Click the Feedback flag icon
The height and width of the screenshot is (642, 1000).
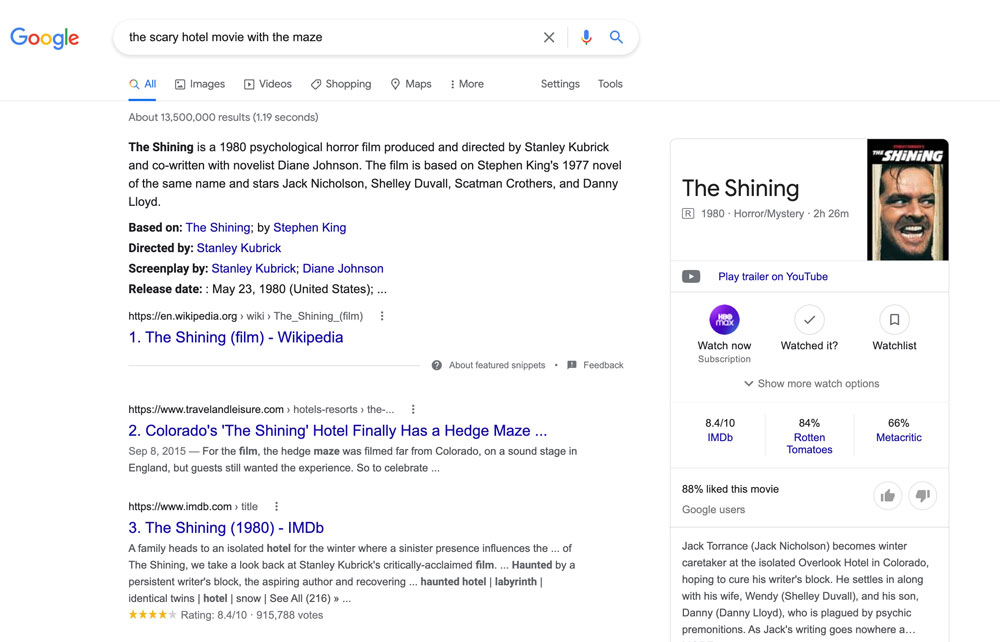pyautogui.click(x=572, y=365)
